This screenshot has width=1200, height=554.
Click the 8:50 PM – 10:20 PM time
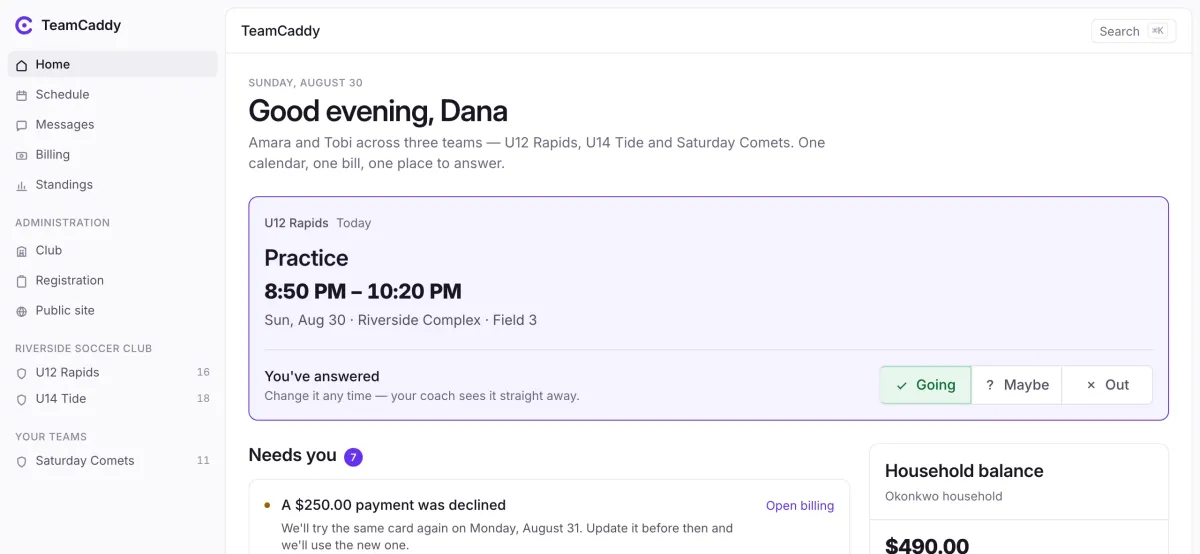coord(363,291)
